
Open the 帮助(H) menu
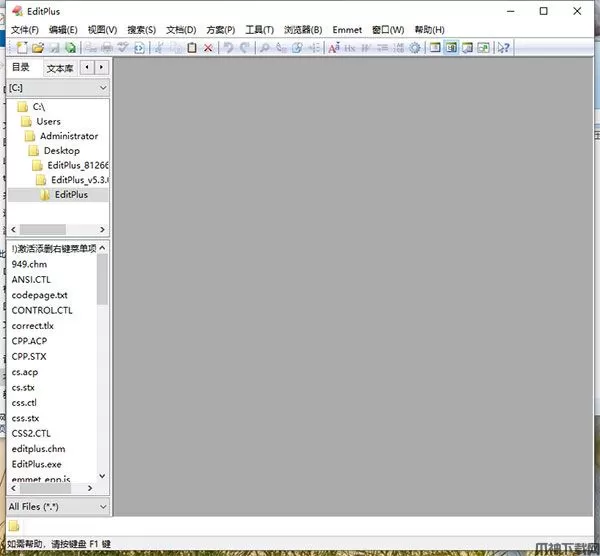429,30
